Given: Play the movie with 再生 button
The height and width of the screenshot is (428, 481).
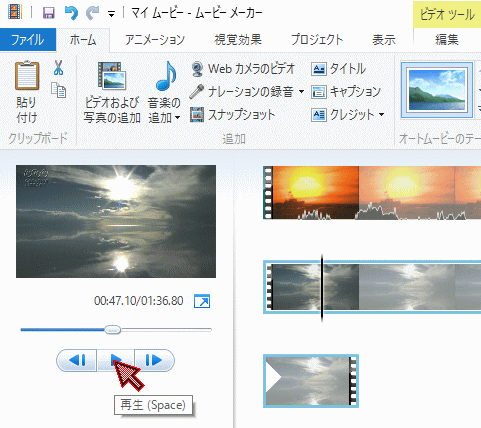Looking at the screenshot, I should pos(116,360).
